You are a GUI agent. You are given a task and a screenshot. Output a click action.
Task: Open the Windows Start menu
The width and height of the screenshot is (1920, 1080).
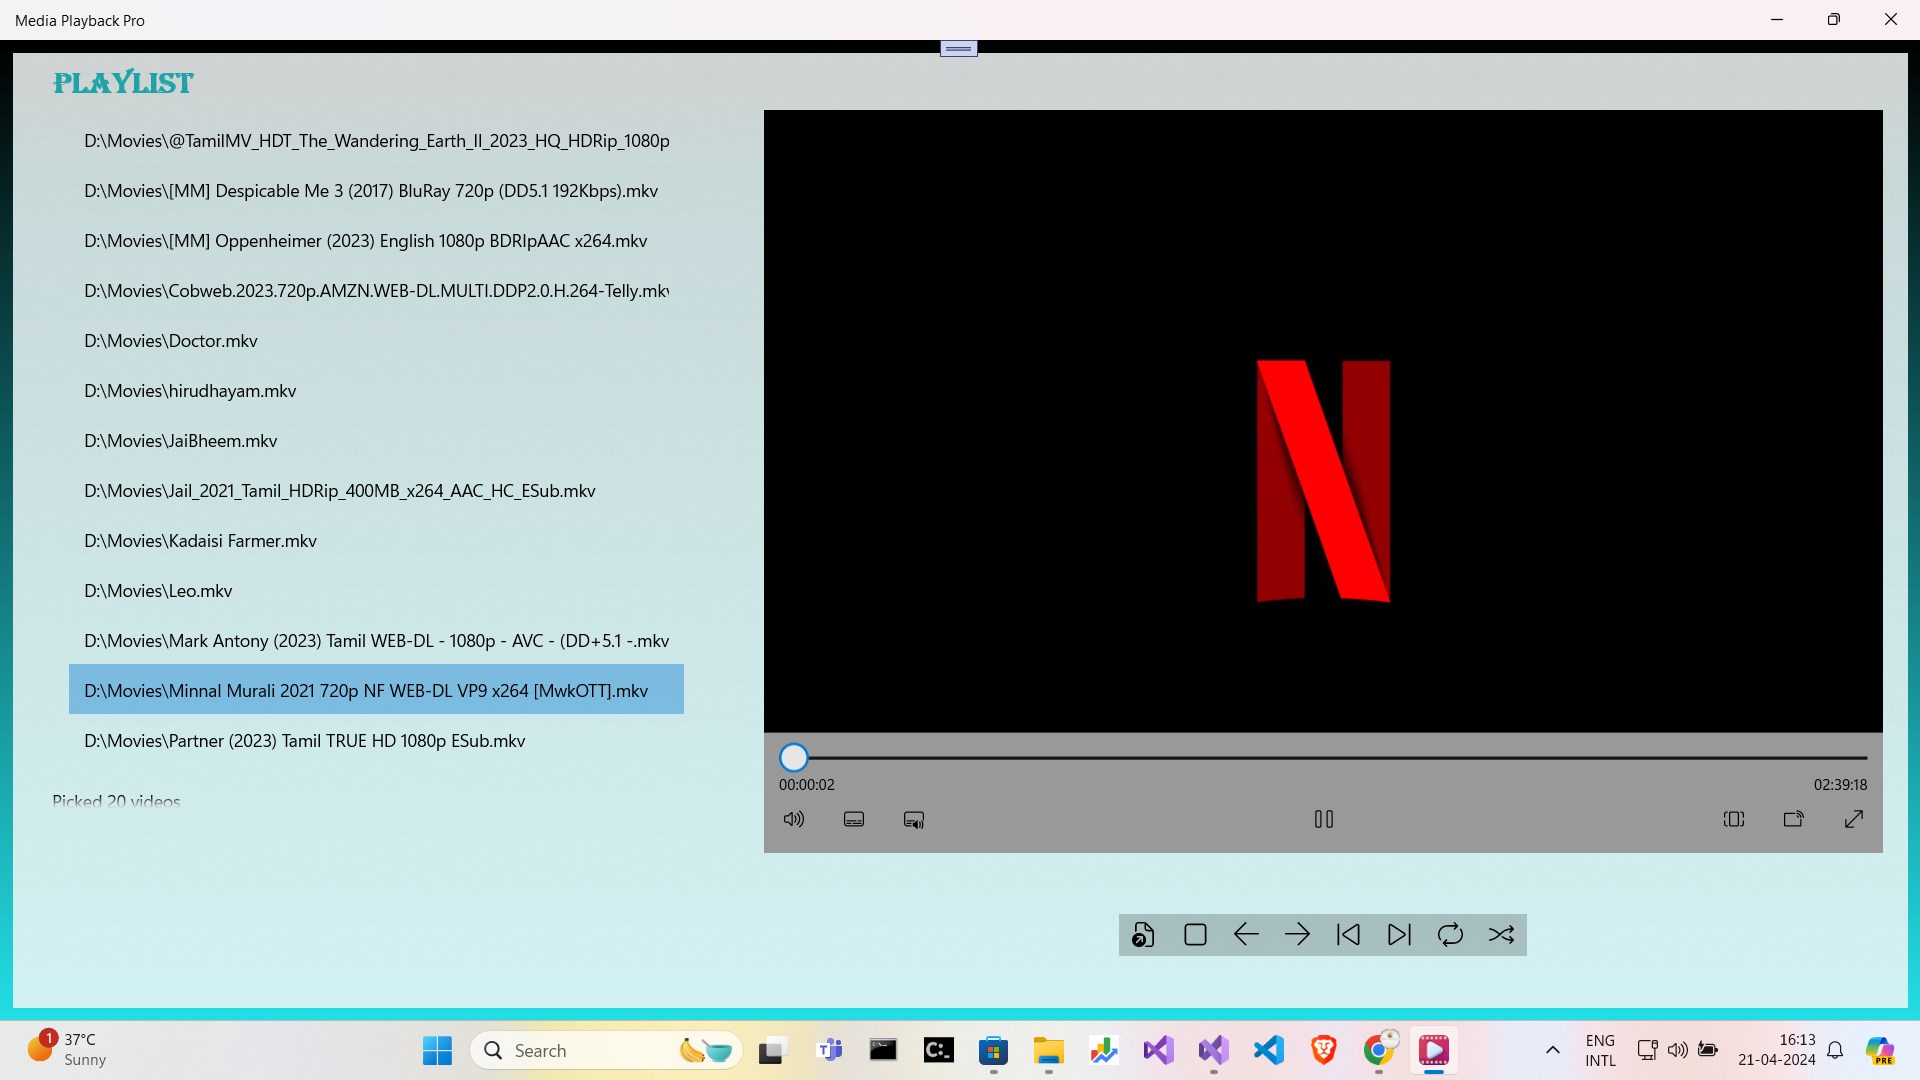point(437,1050)
